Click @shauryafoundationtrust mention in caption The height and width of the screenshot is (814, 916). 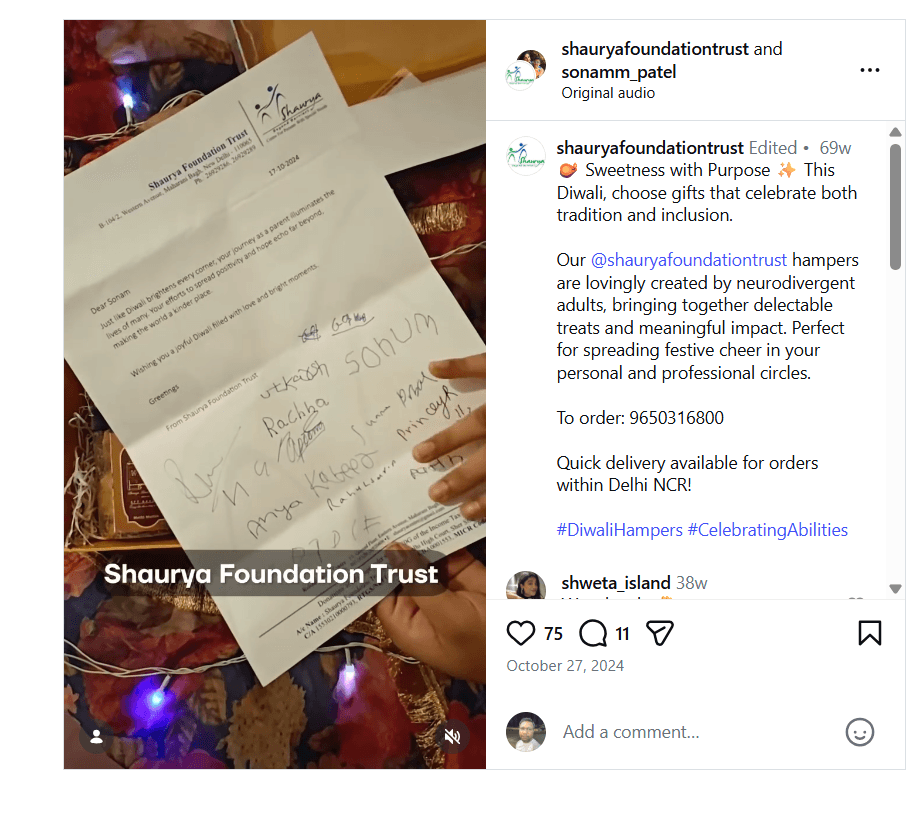(x=689, y=260)
